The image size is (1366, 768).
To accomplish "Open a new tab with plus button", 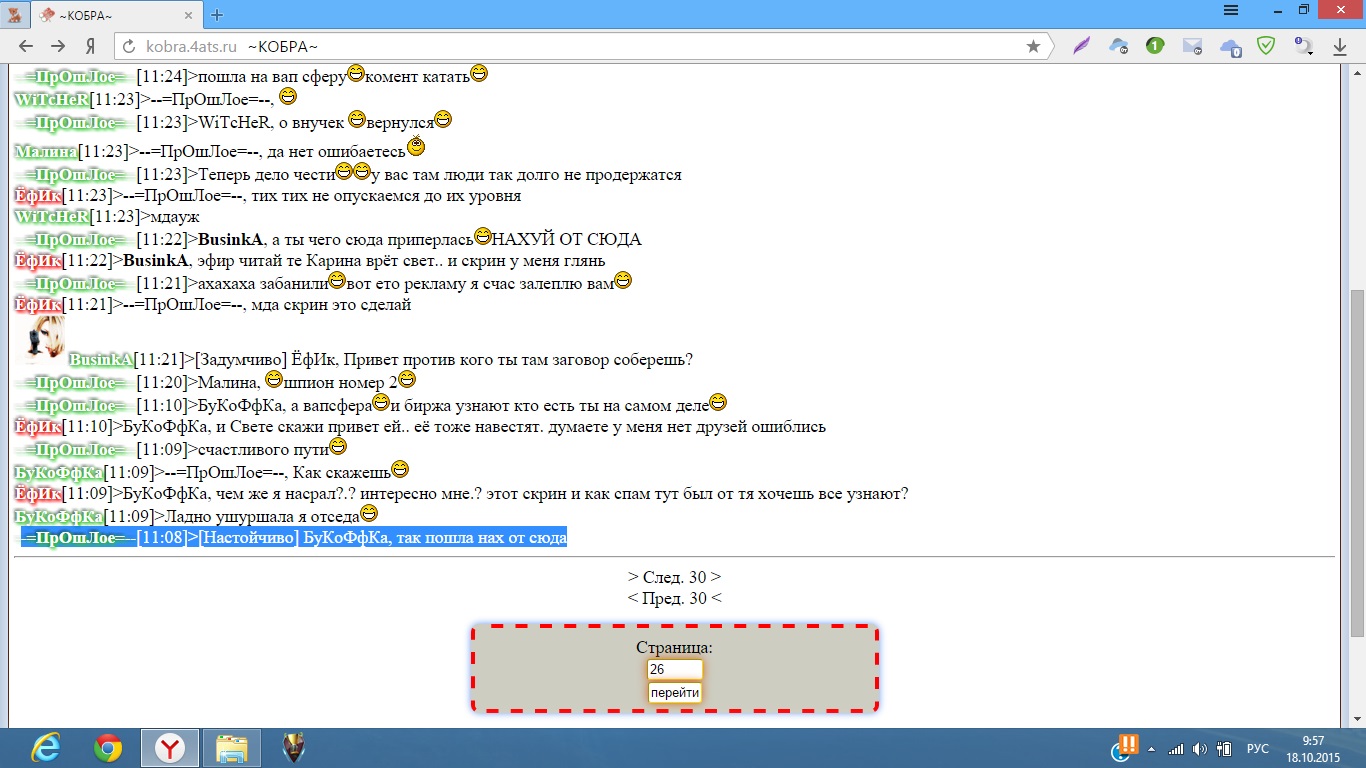I will [217, 15].
